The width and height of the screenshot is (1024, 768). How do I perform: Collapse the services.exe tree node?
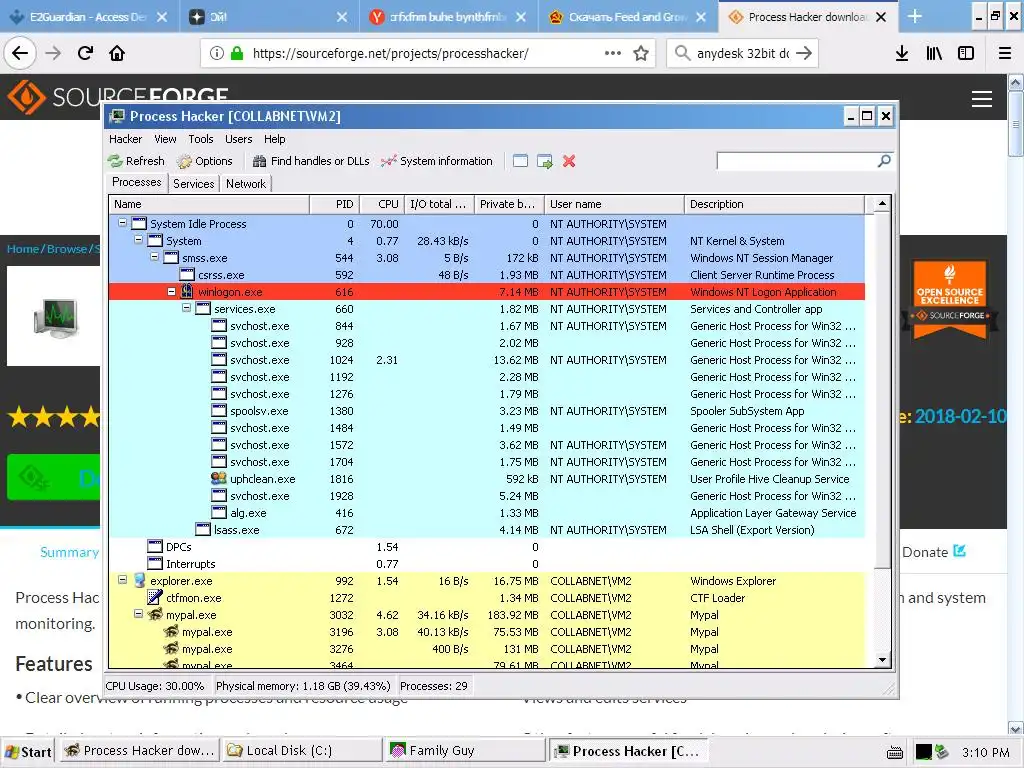[x=187, y=308]
